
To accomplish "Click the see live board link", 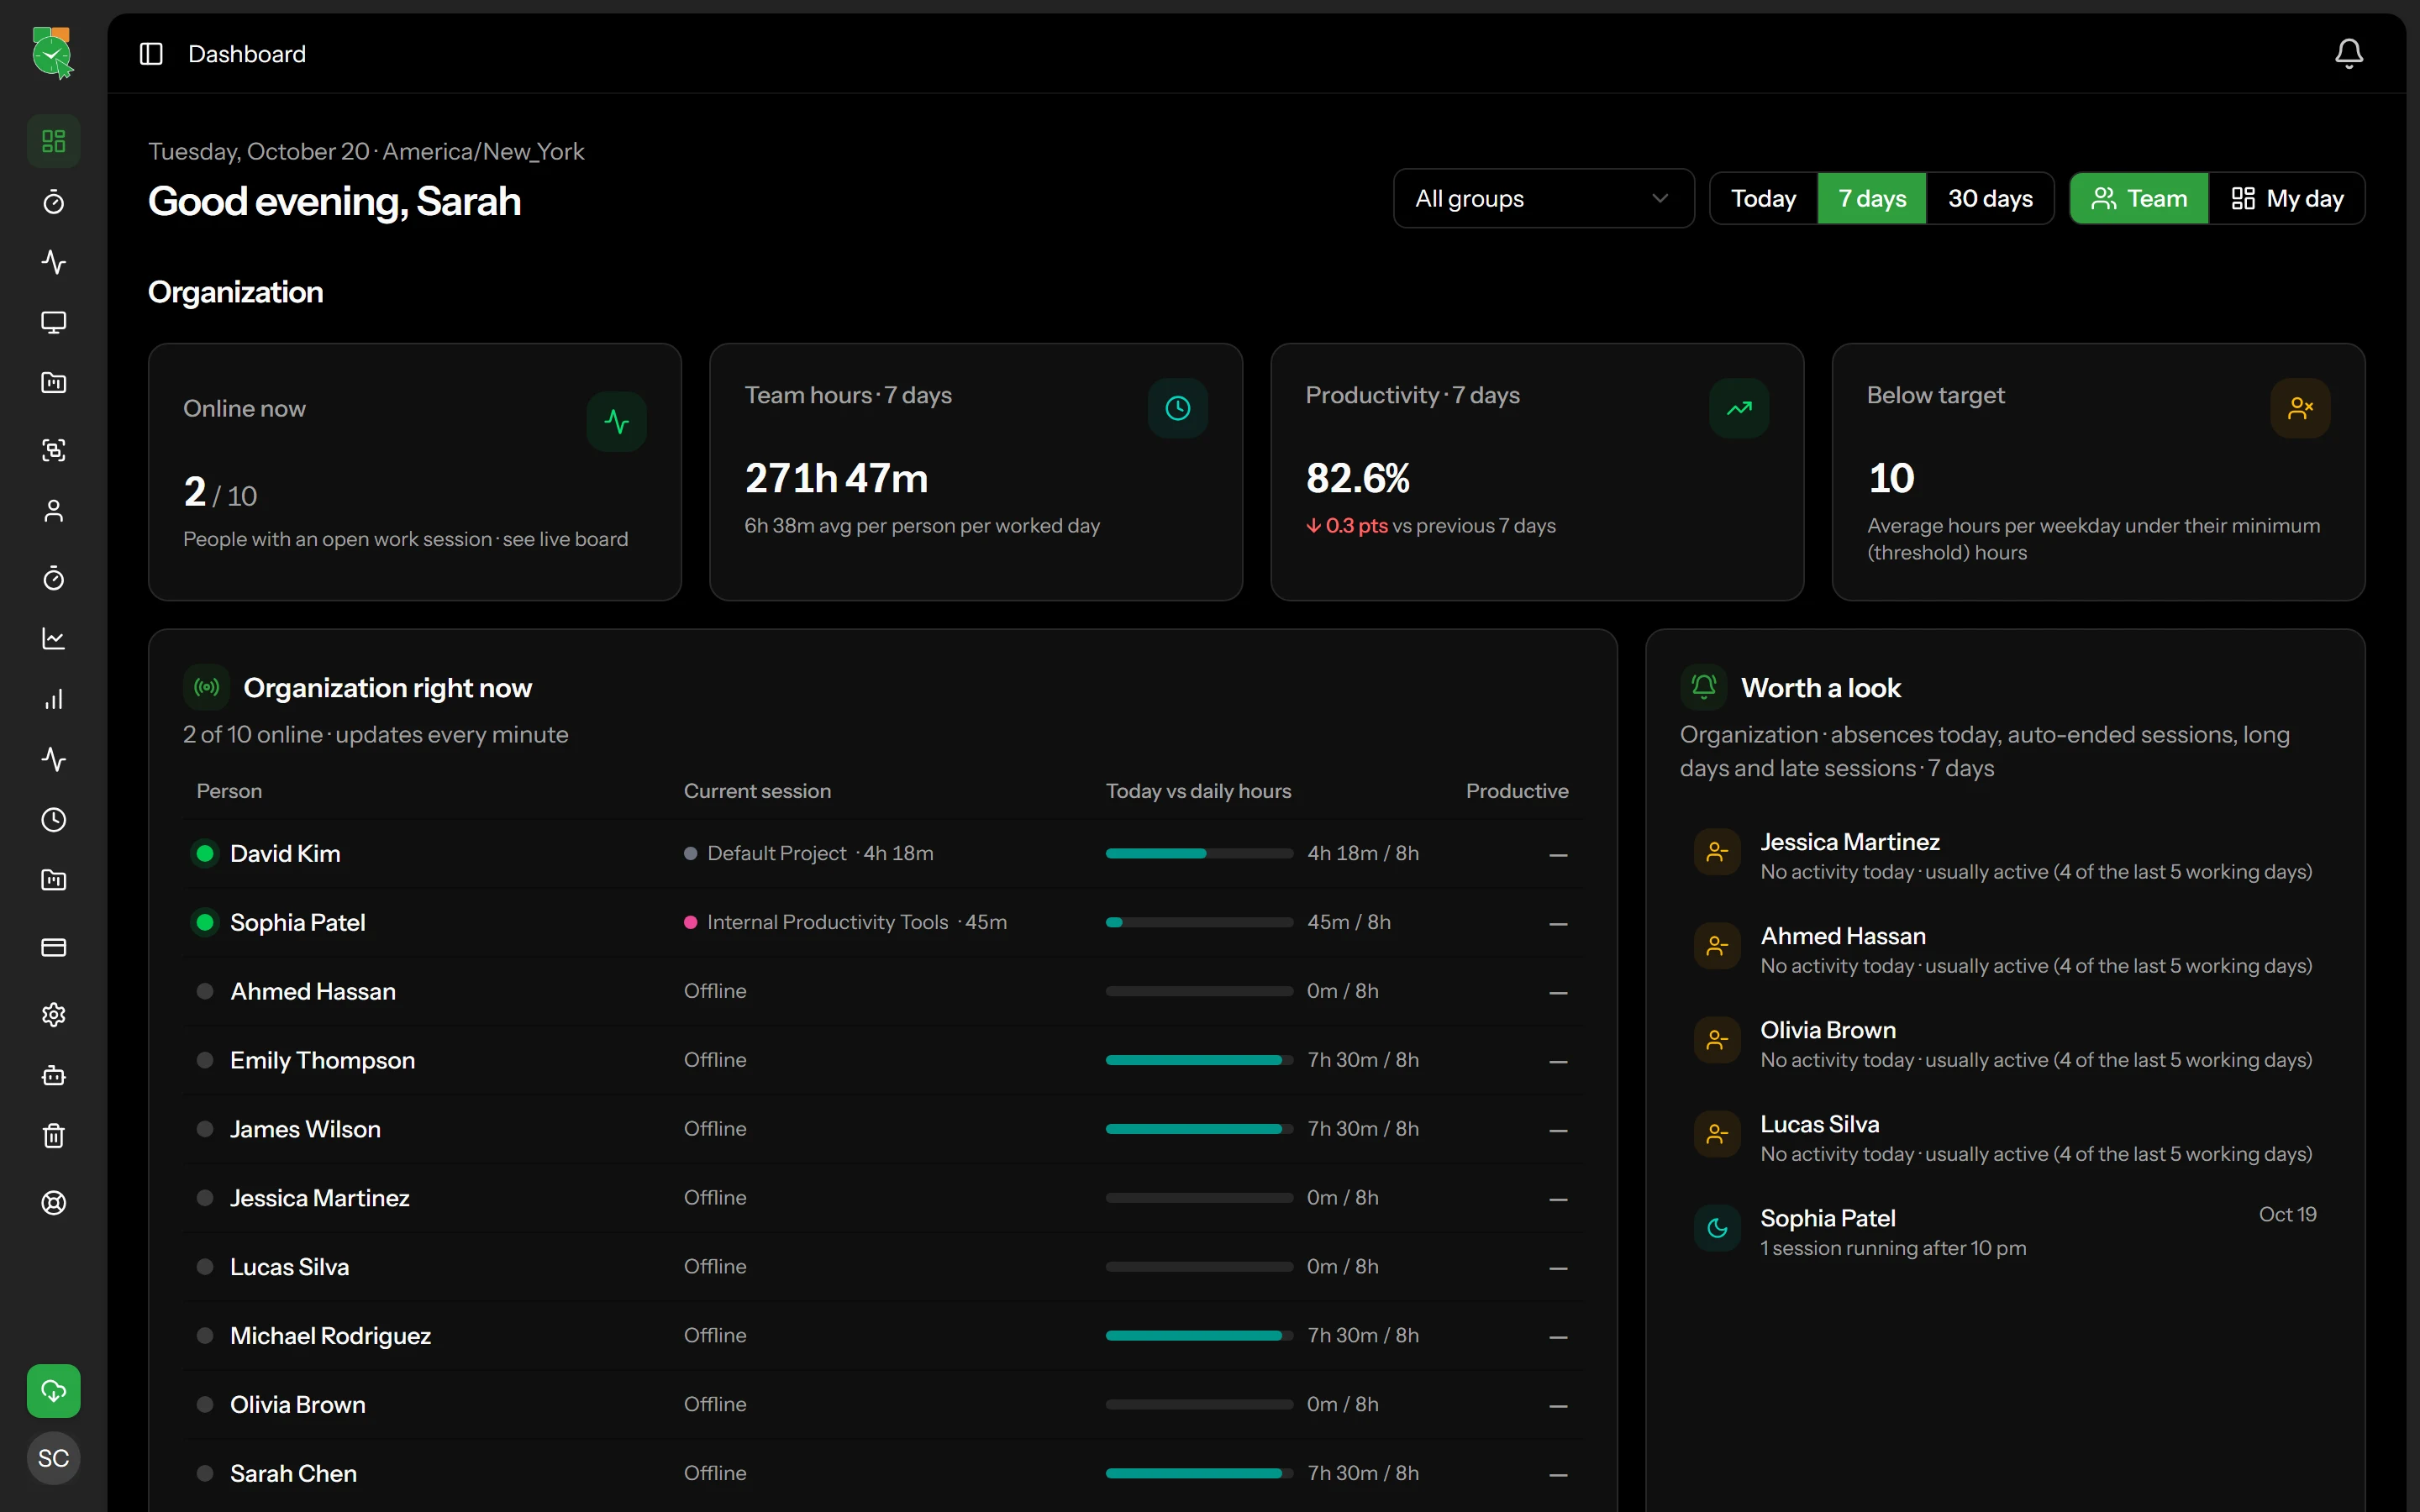I will coord(565,539).
